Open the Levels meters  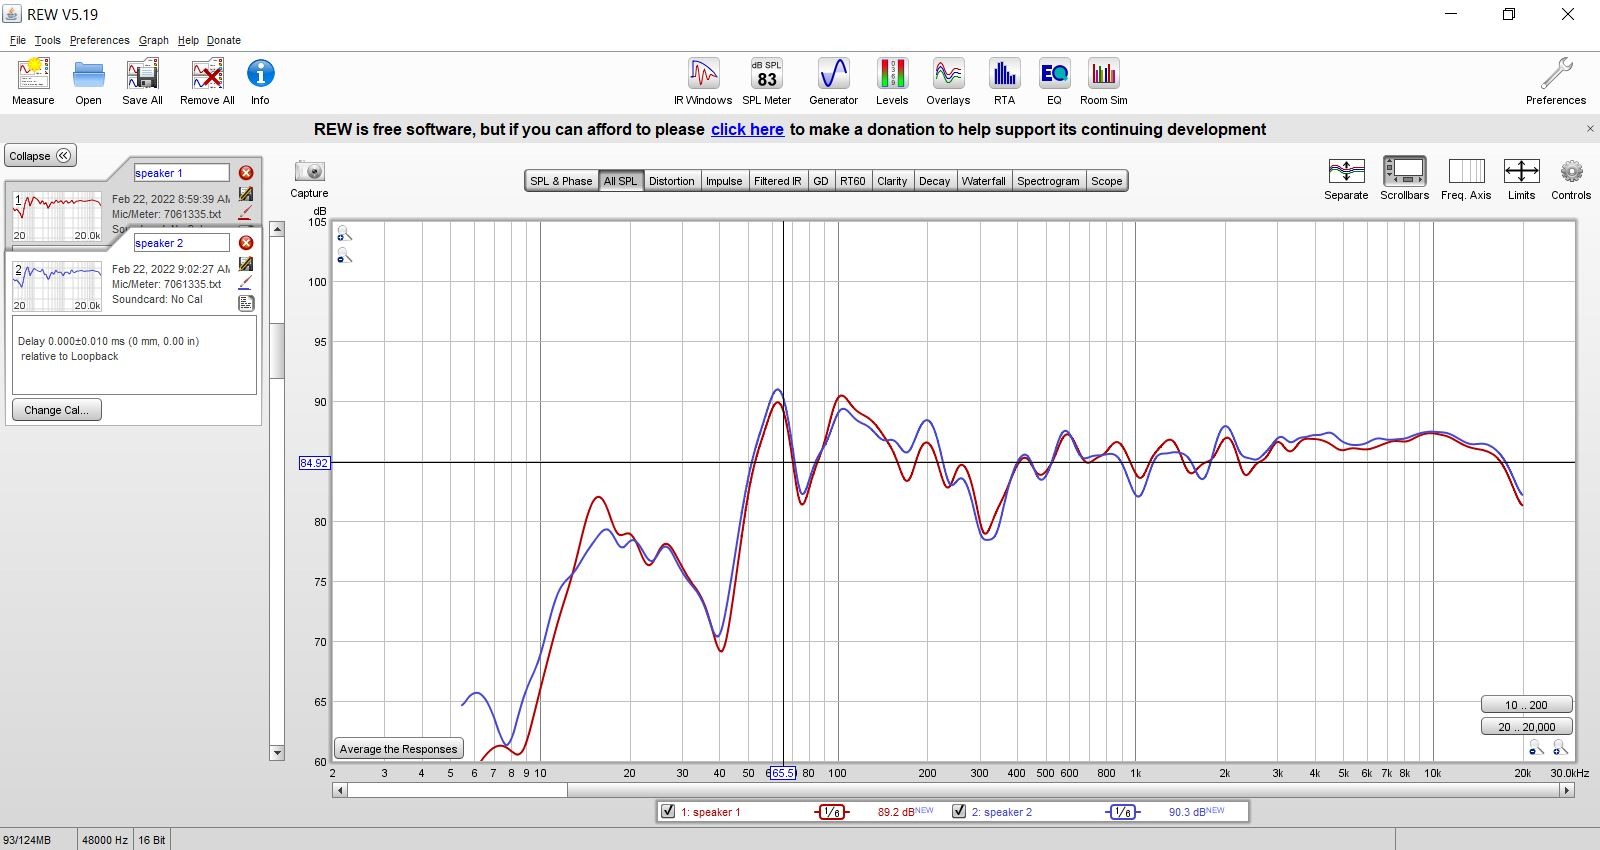pyautogui.click(x=892, y=81)
